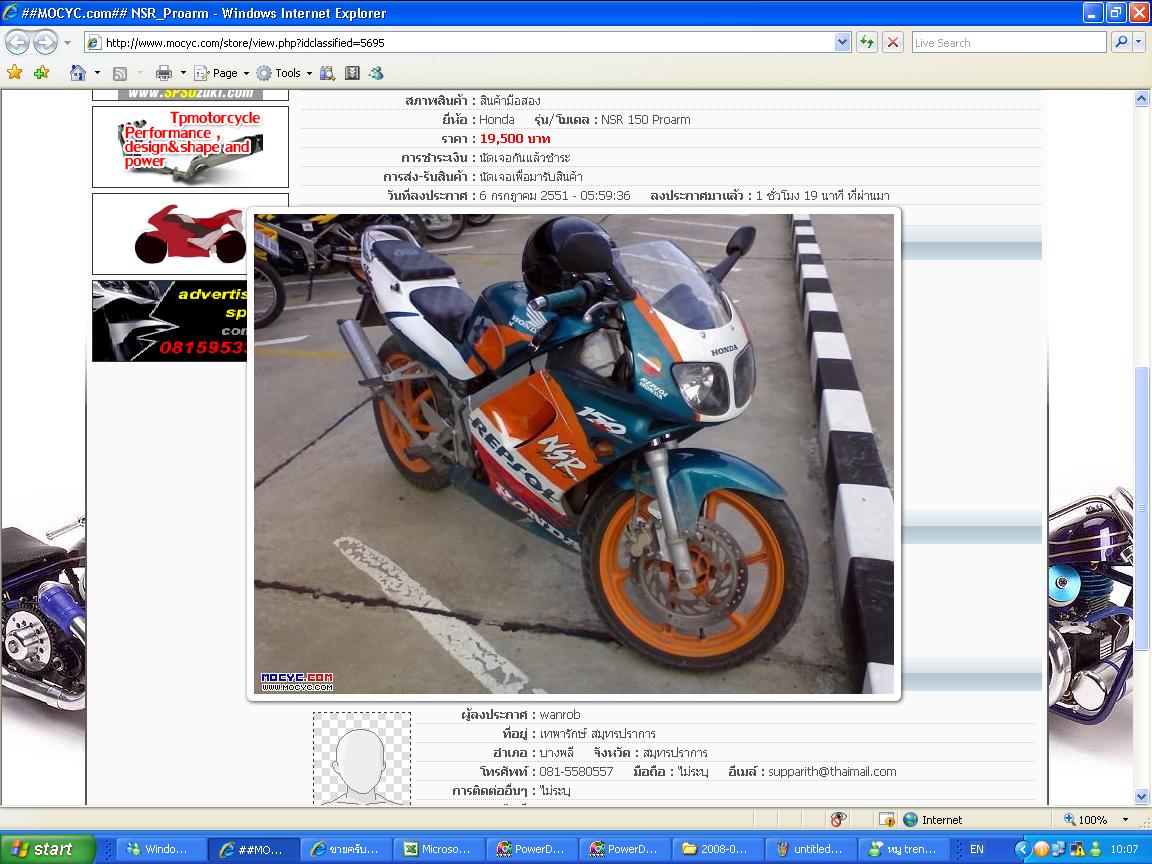The height and width of the screenshot is (864, 1152).
Task: Expand the Print dropdown arrow
Action: [x=184, y=73]
